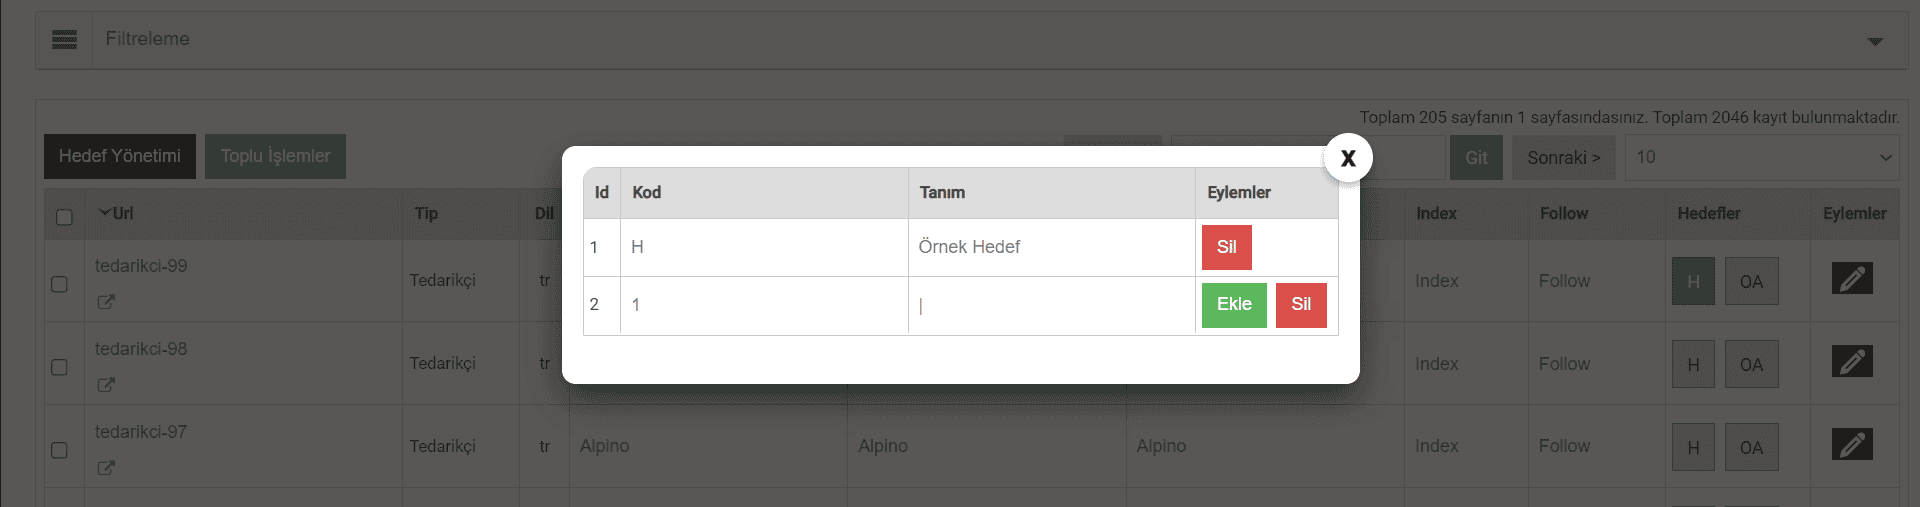Check the tedarikci-99 row checkbox
The height and width of the screenshot is (507, 1920).
click(60, 284)
